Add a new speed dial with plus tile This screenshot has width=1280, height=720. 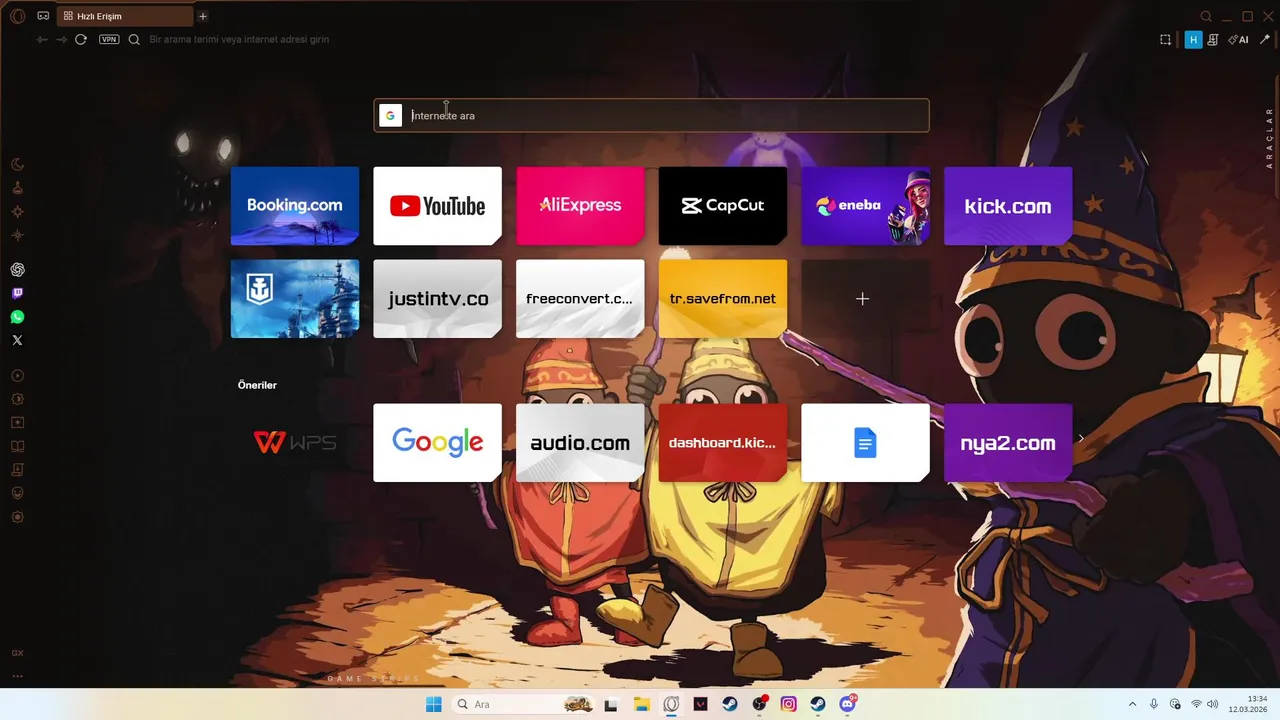(865, 299)
